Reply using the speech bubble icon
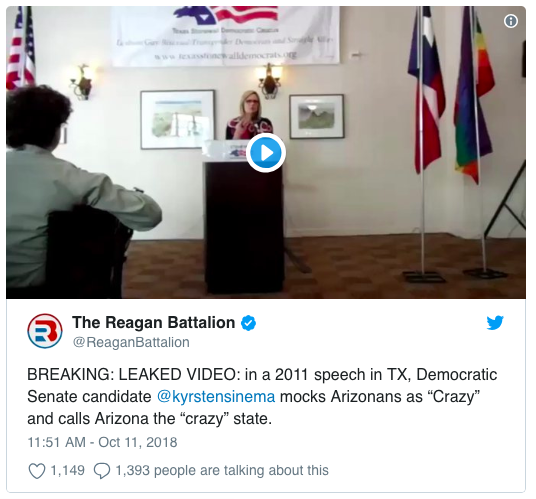536x499 pixels. pyautogui.click(x=102, y=471)
